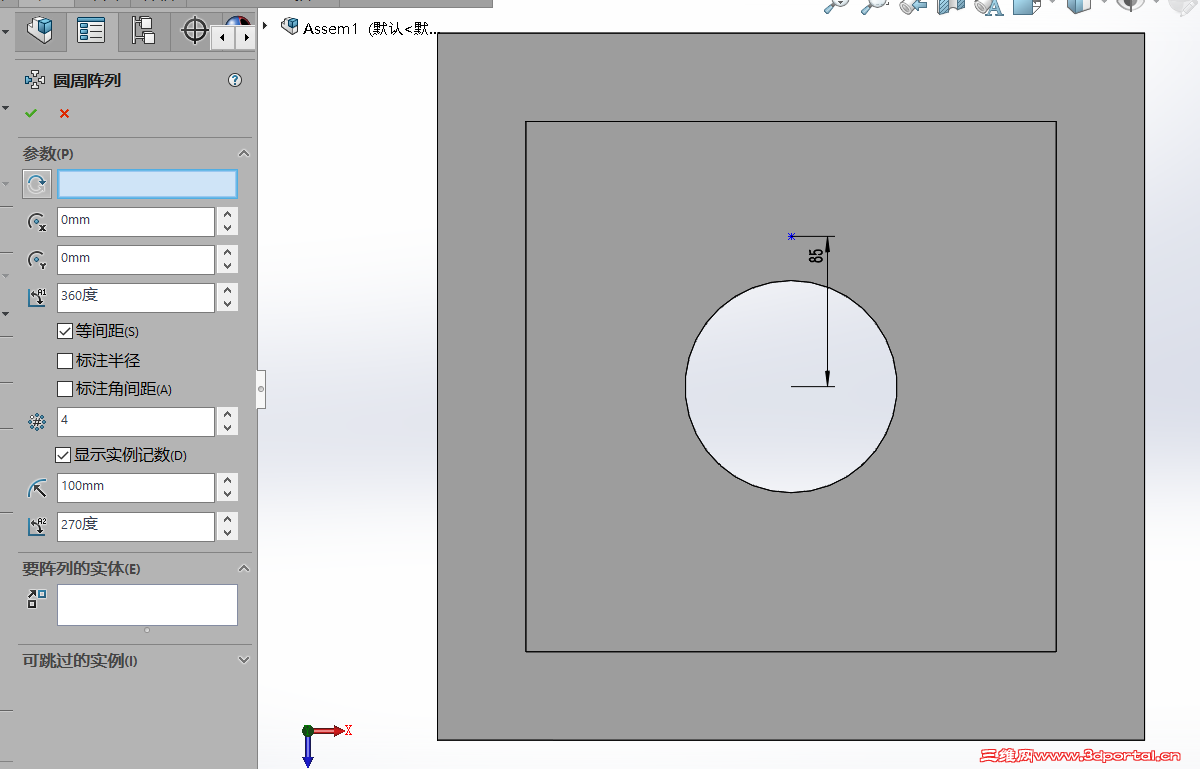
Task: Select the Assem1 (默认<默... tree label
Action: (x=370, y=28)
